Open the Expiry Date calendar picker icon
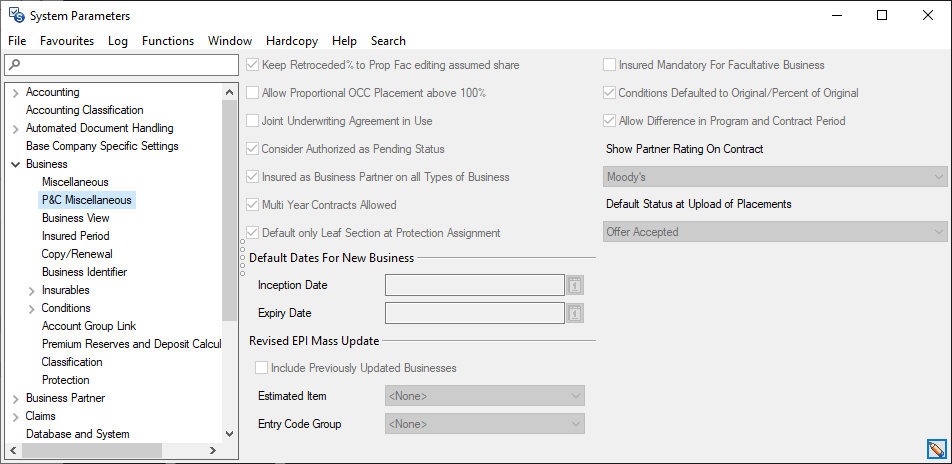This screenshot has width=952, height=464. (x=575, y=314)
